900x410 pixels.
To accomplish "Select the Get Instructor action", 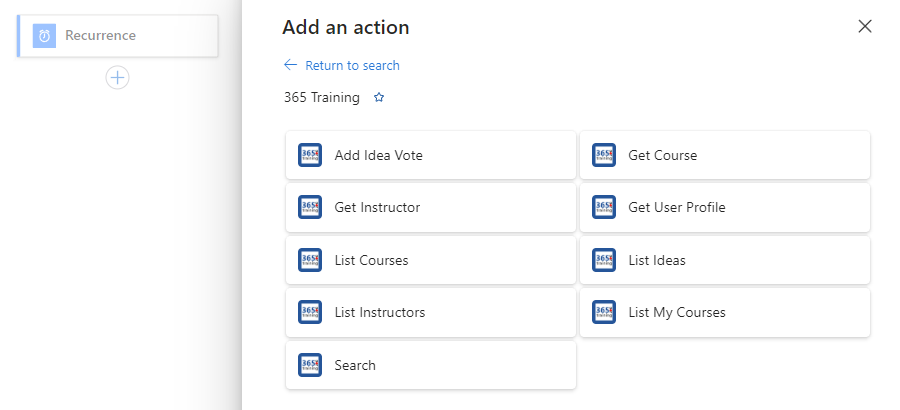I will [x=431, y=207].
